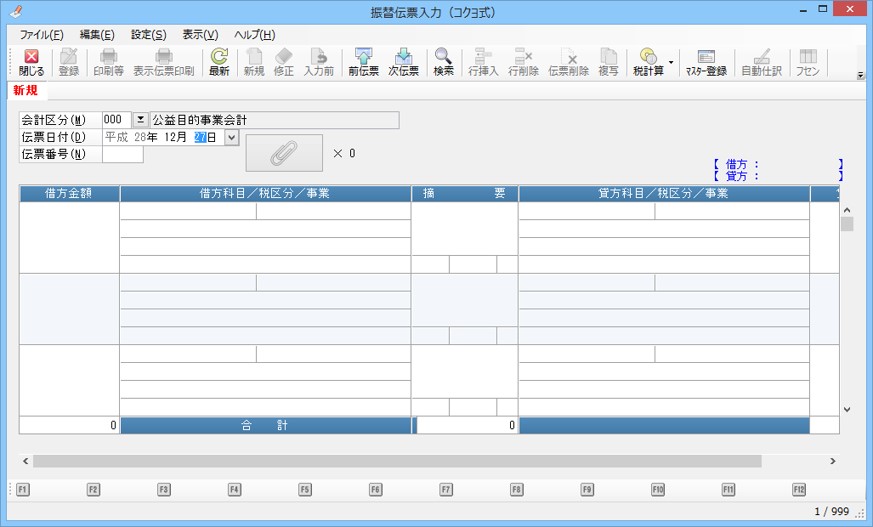Open ﾏｽﾀｰ登録 master registration
The height and width of the screenshot is (527, 873).
706,62
